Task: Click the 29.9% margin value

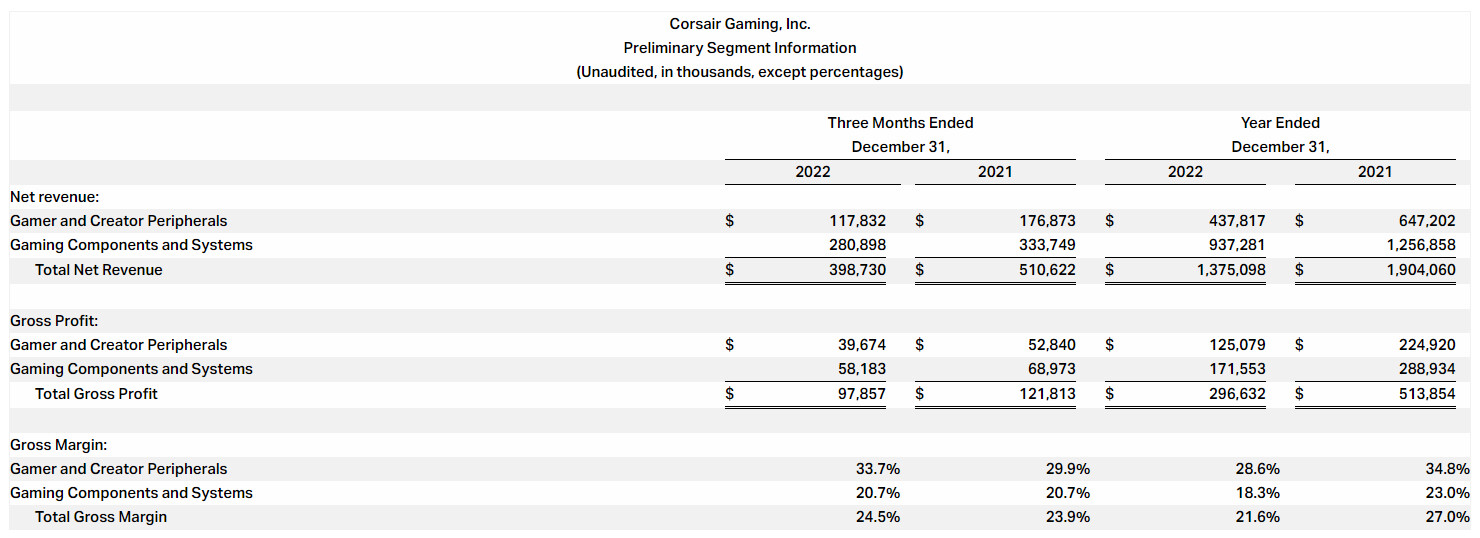Action: 1069,469
